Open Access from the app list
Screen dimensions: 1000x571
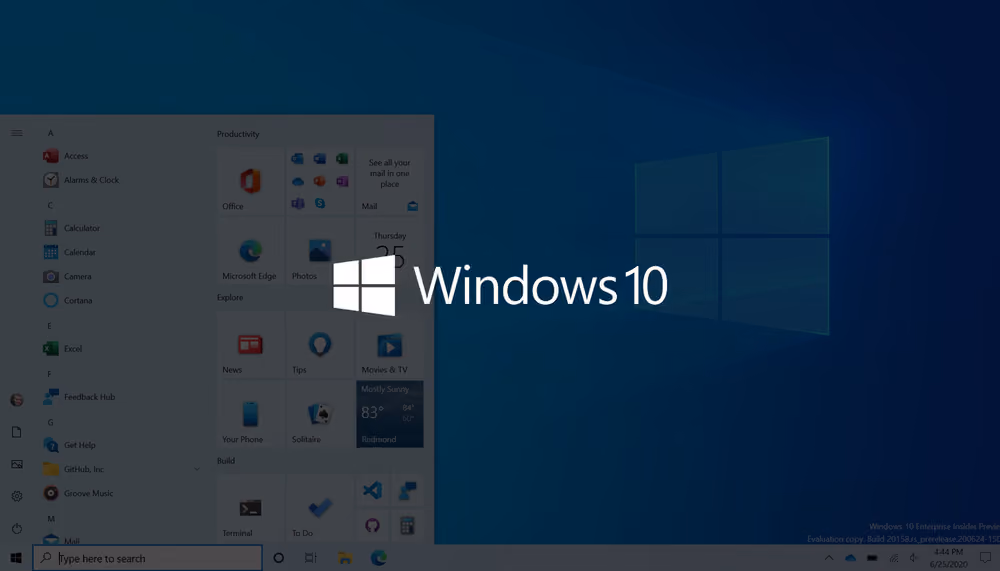coord(121,156)
